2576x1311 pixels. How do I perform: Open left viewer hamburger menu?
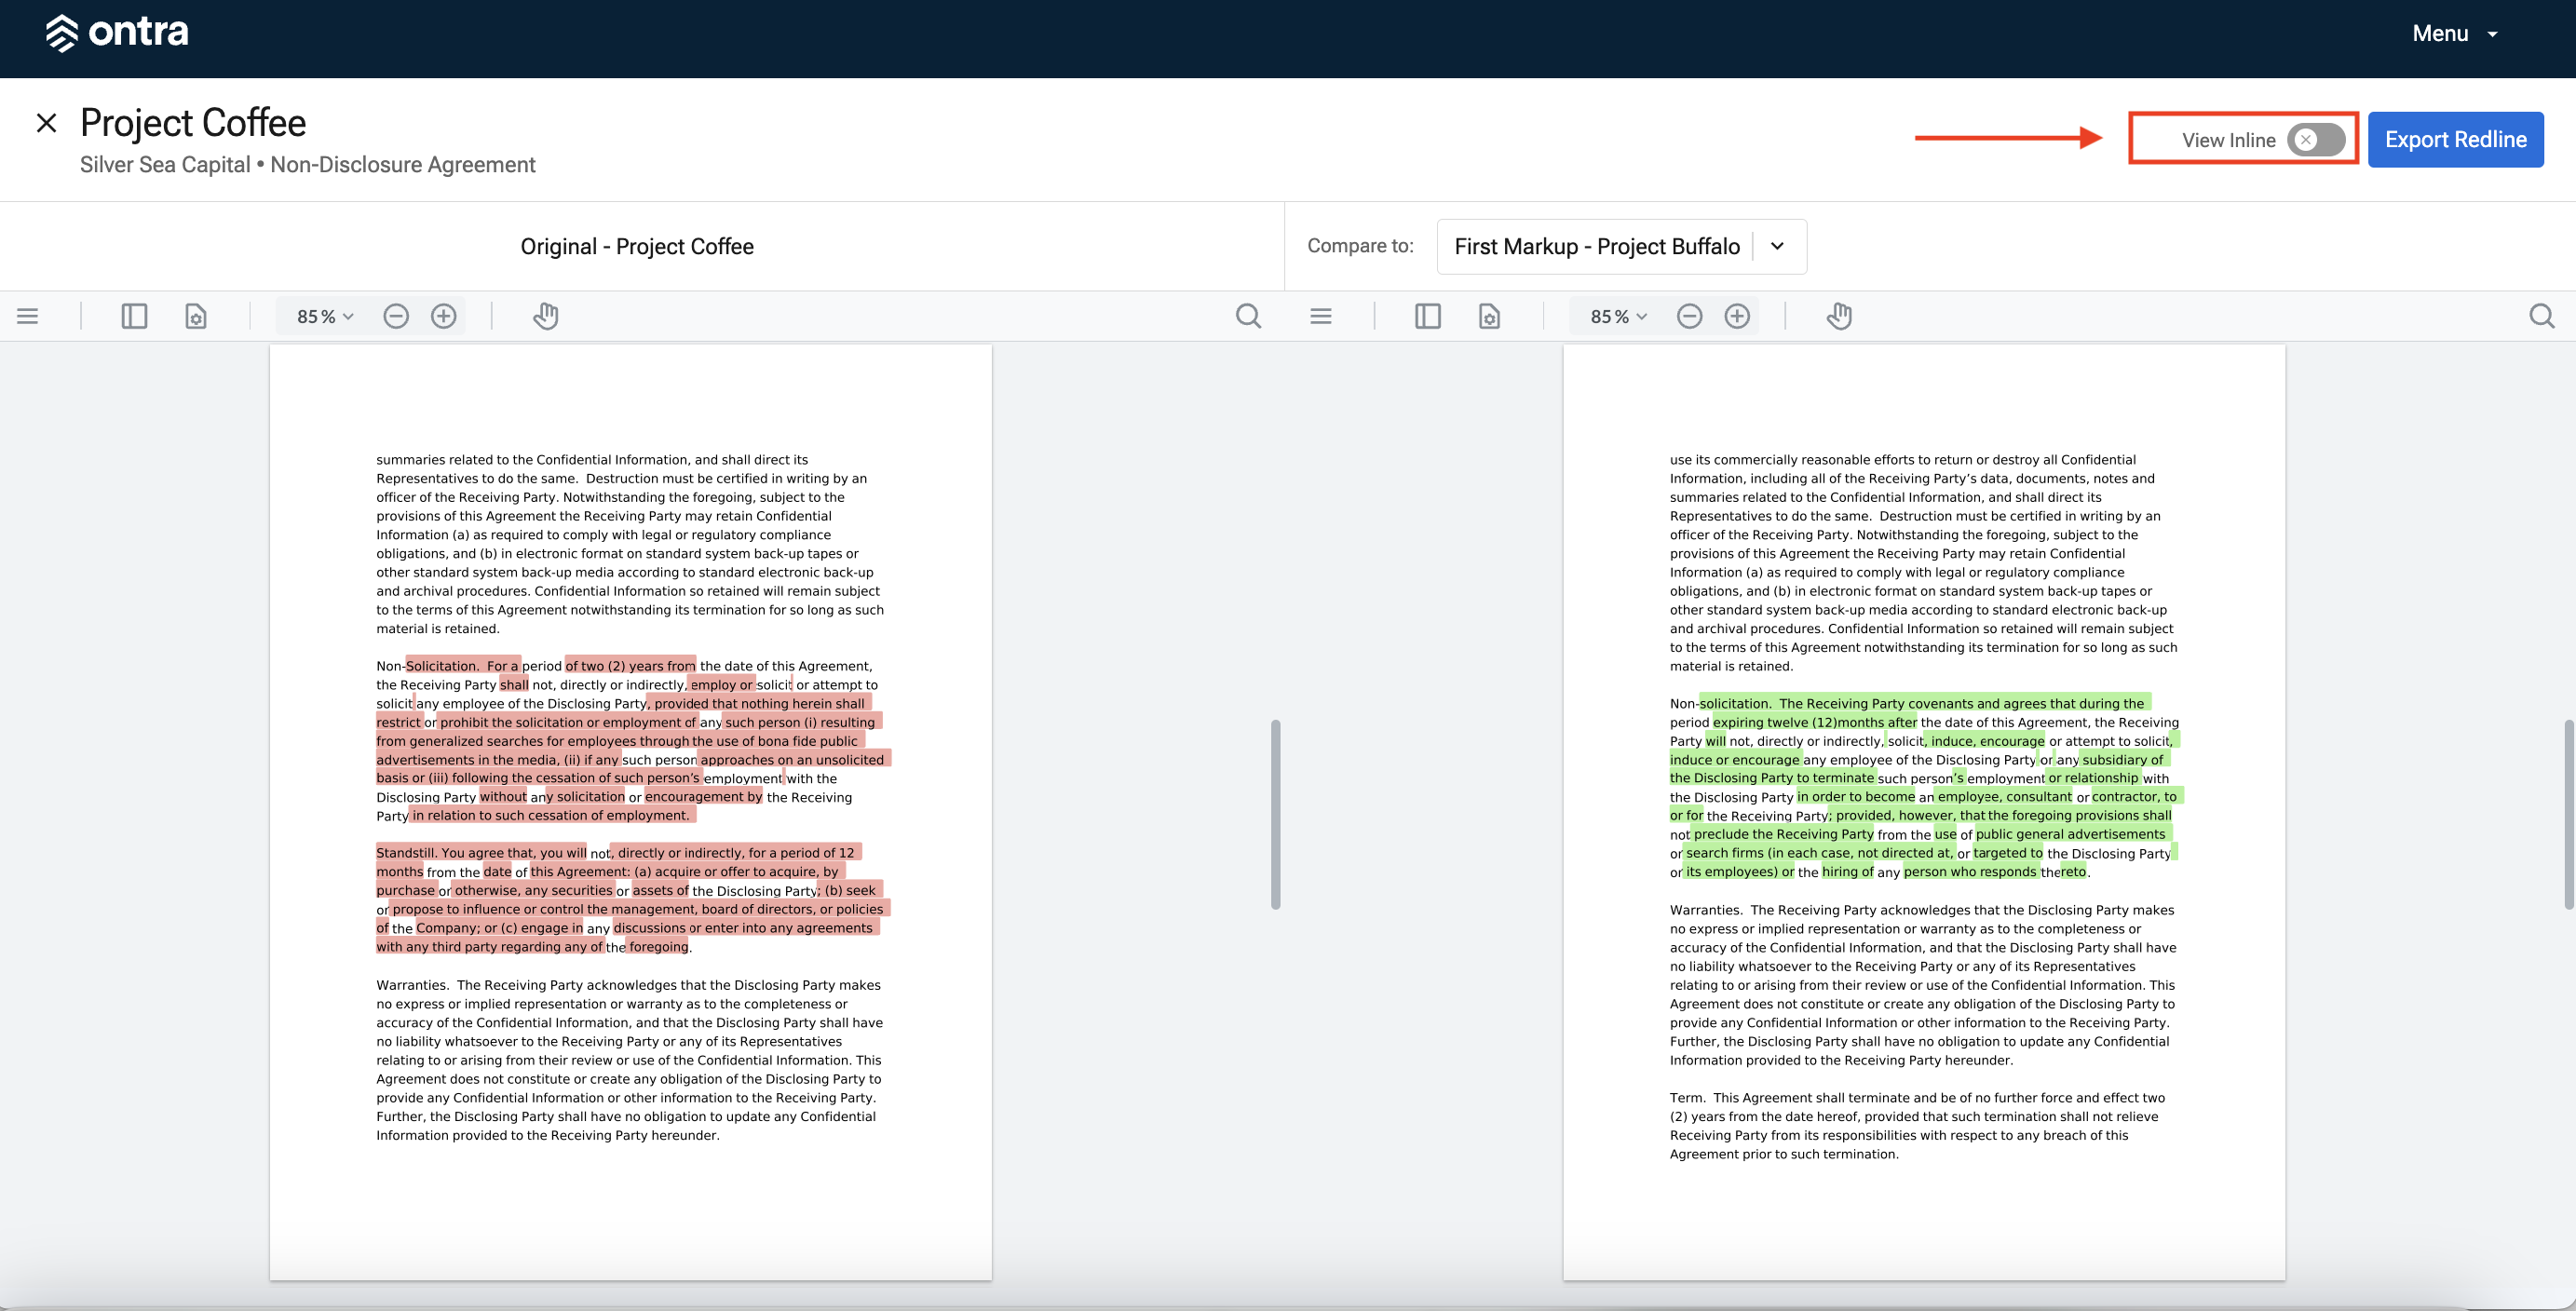pos(28,316)
